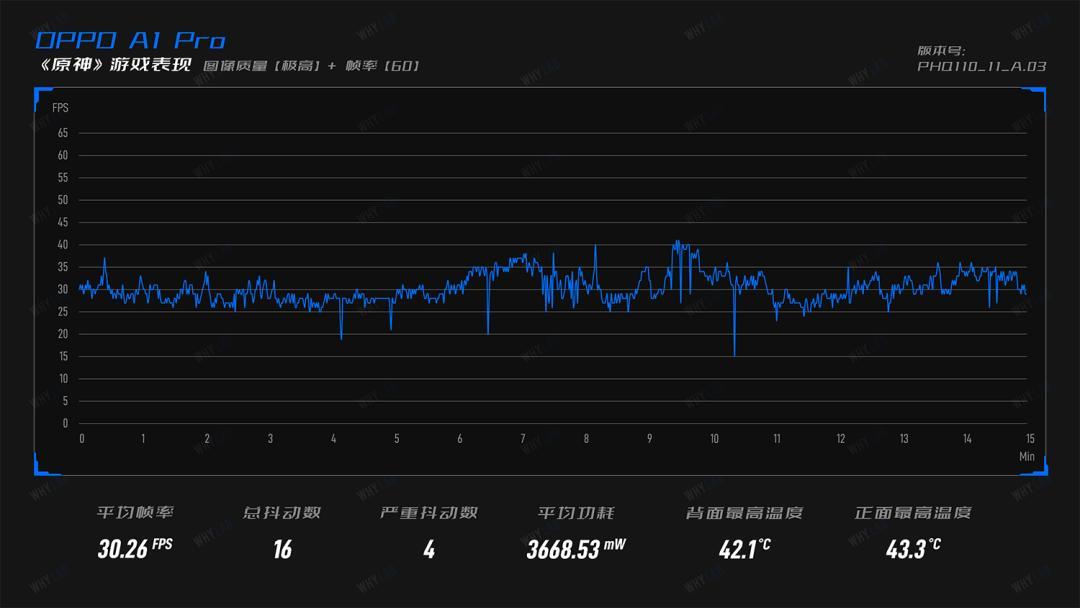Click the total jitter value 16
The width and height of the screenshot is (1080, 608).
pos(282,549)
